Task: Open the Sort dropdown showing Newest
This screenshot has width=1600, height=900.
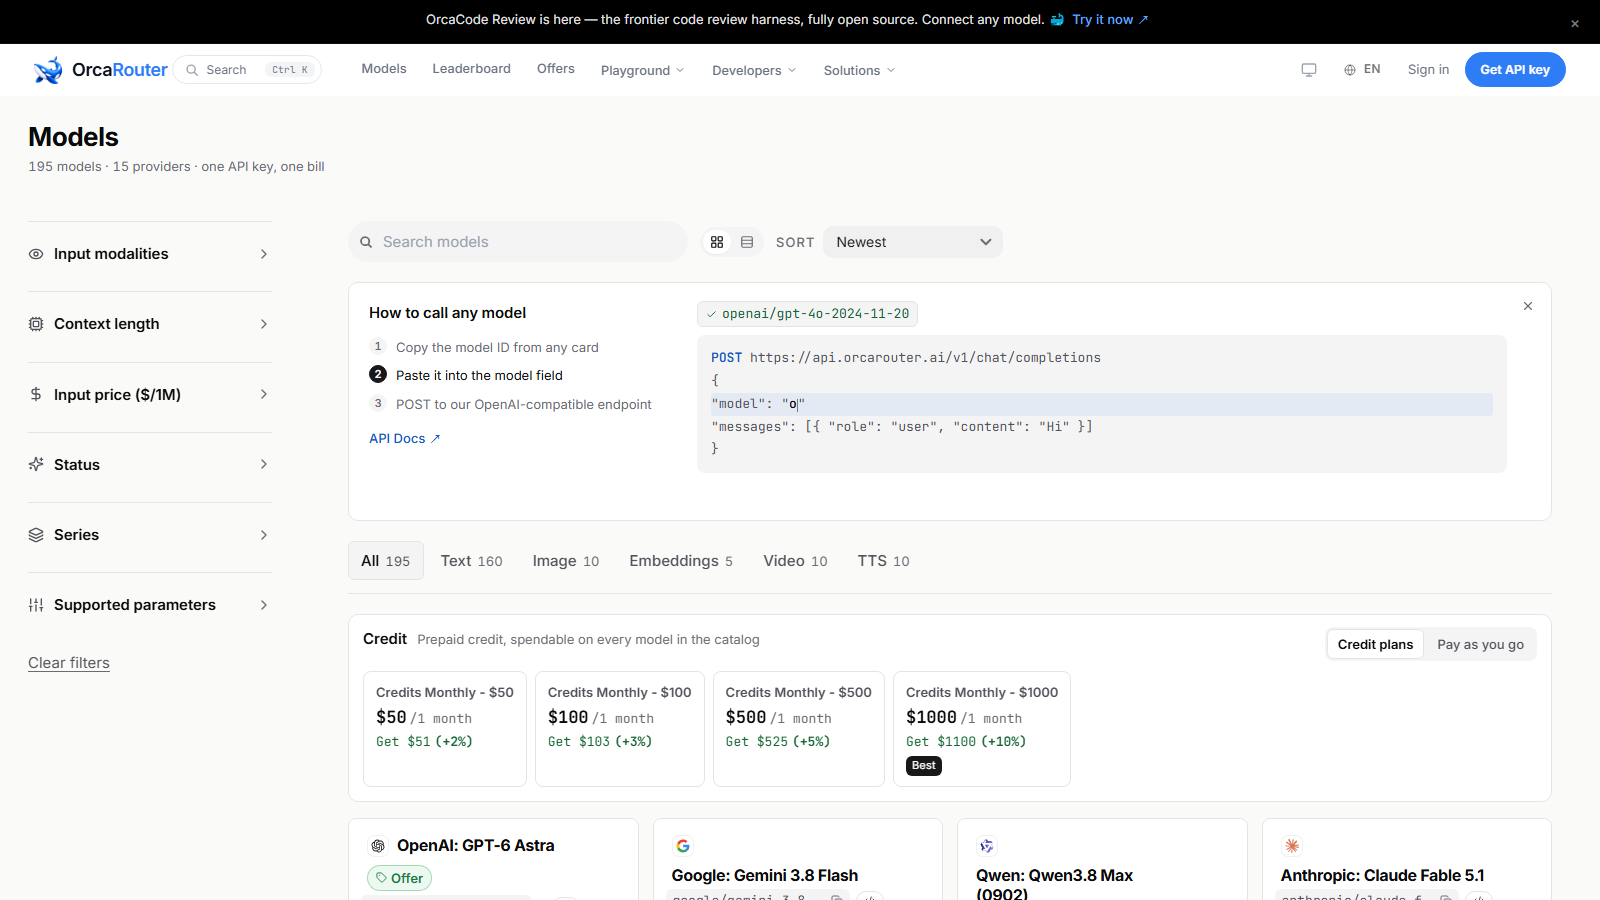Action: pyautogui.click(x=913, y=242)
